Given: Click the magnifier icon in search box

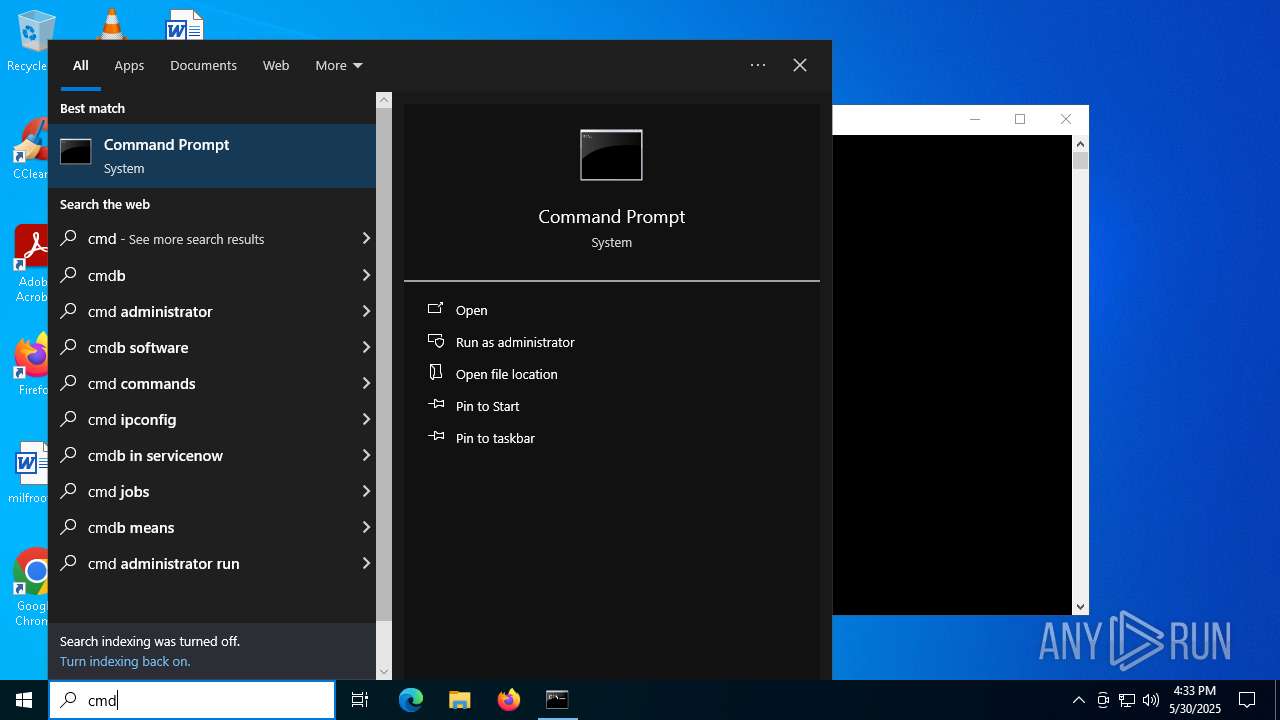Looking at the screenshot, I should (69, 700).
